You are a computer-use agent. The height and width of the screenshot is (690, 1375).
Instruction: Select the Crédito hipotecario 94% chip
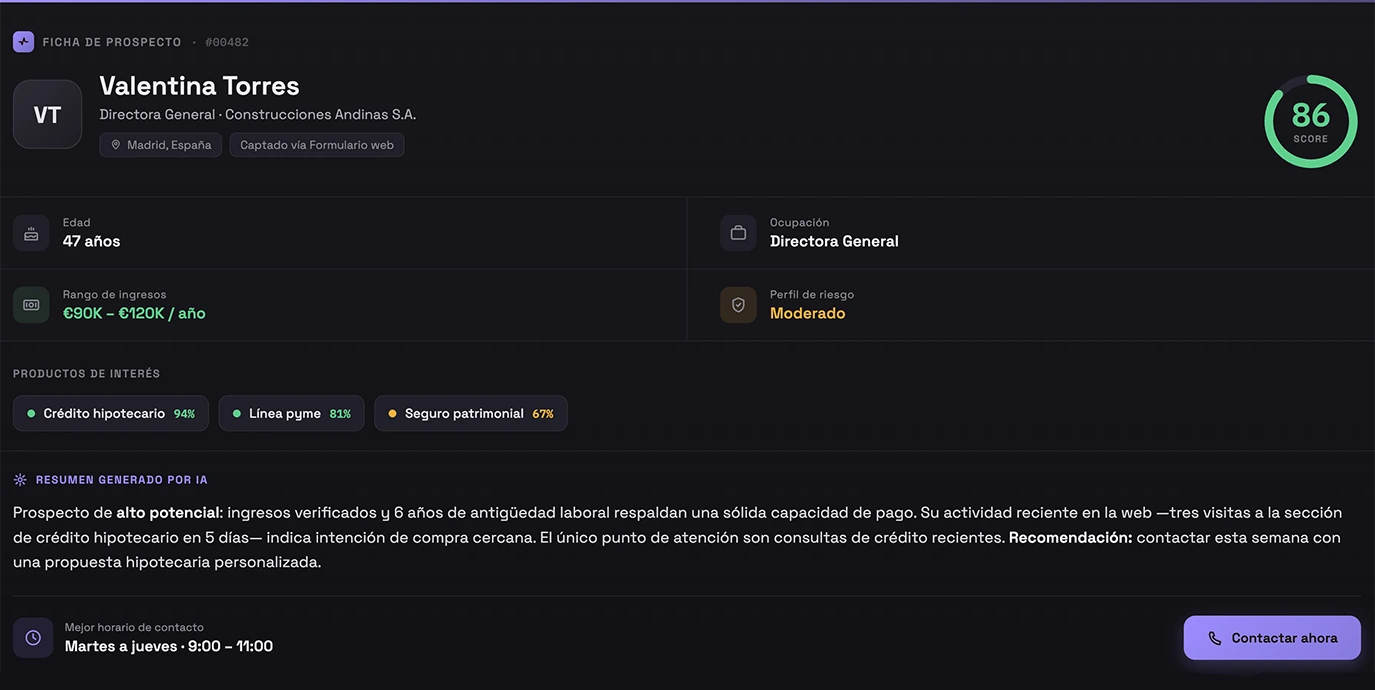coord(111,413)
